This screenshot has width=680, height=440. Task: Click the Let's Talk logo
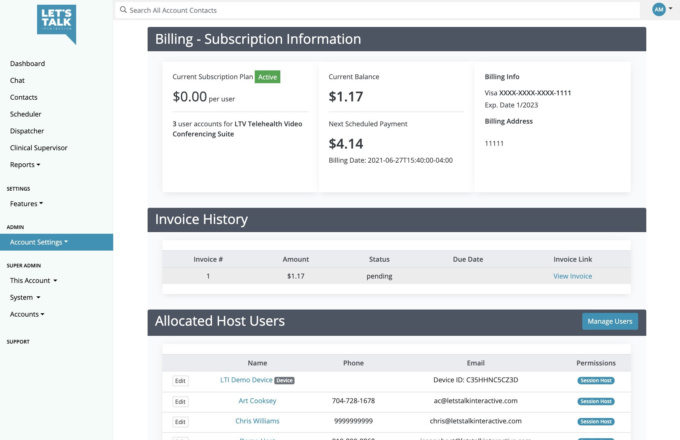[x=56, y=23]
